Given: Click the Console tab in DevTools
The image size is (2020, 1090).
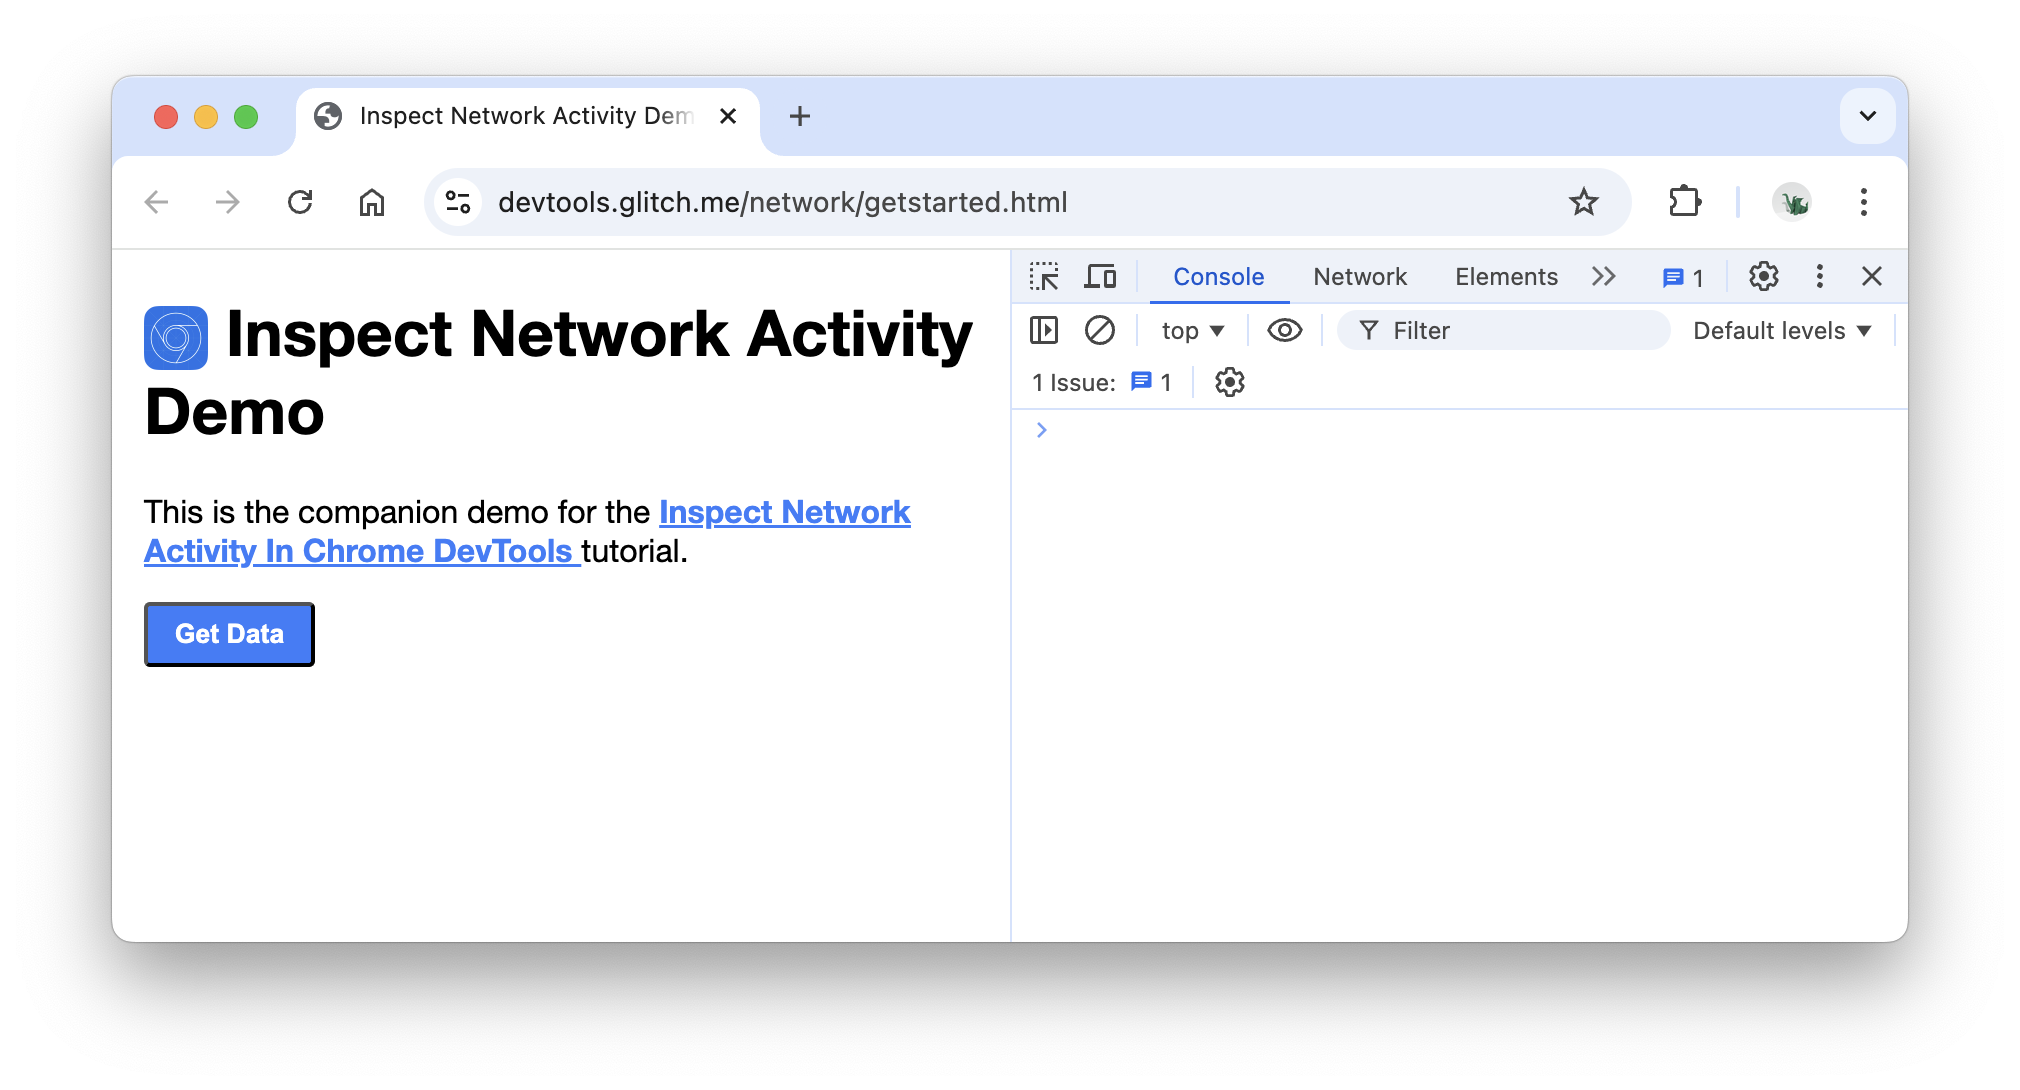Looking at the screenshot, I should point(1217,277).
